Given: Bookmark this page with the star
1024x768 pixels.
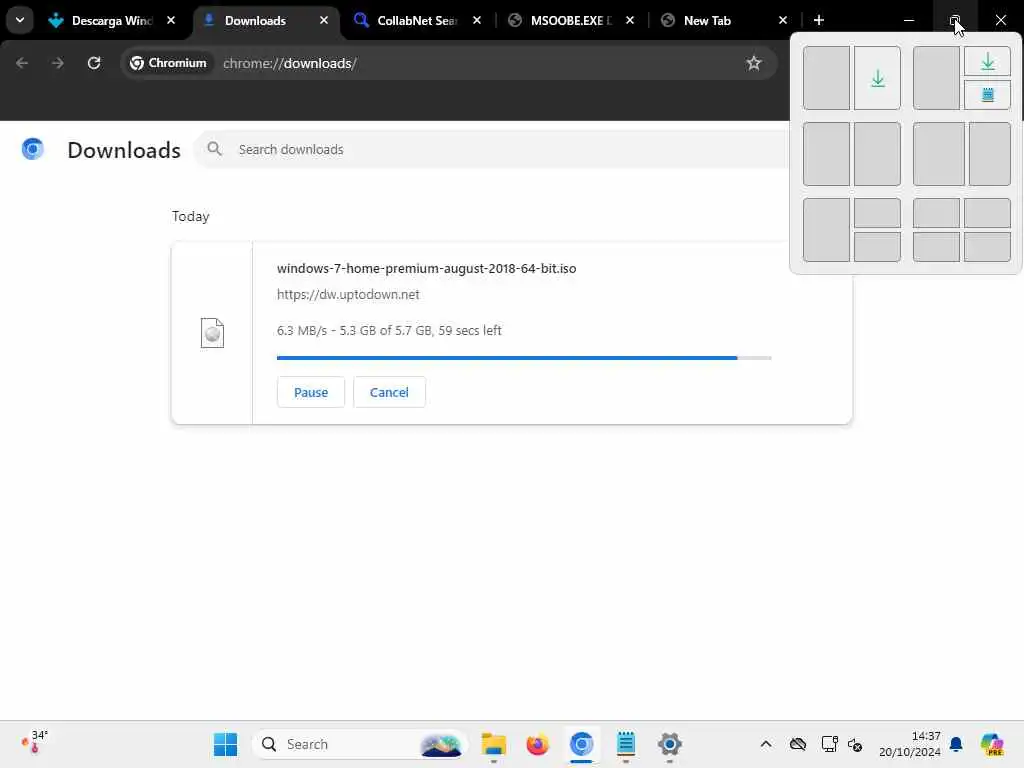Looking at the screenshot, I should (x=754, y=63).
